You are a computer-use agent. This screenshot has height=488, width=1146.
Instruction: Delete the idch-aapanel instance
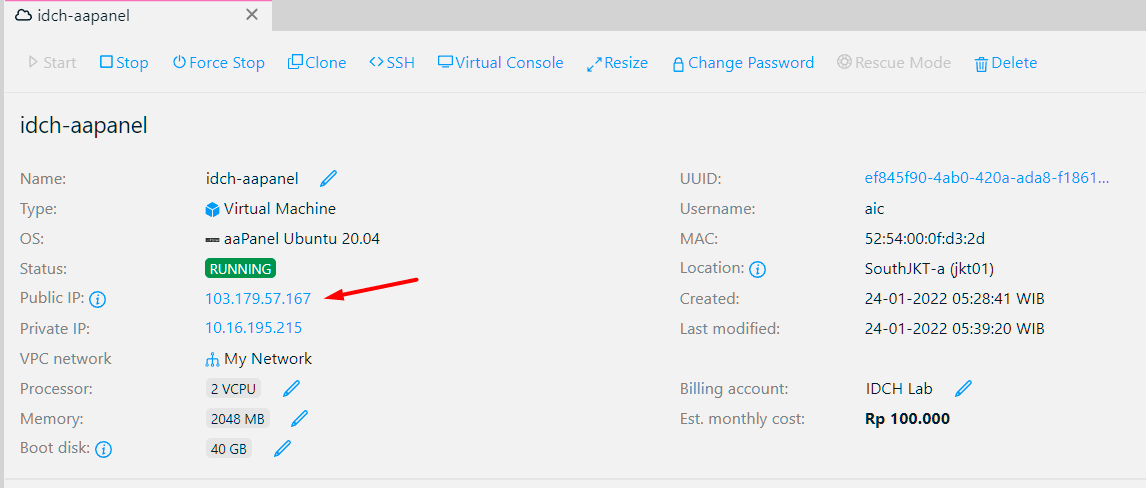pos(1005,62)
